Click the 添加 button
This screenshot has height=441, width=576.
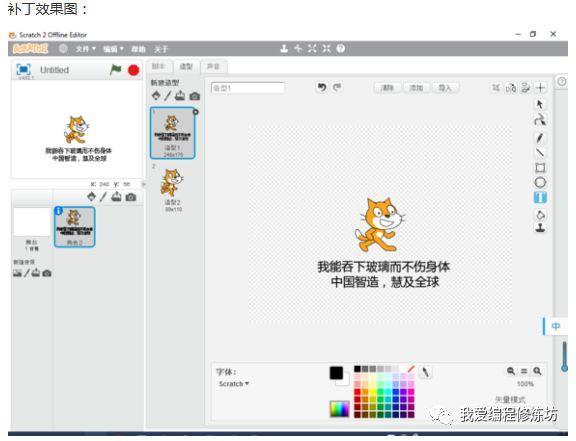coord(416,88)
